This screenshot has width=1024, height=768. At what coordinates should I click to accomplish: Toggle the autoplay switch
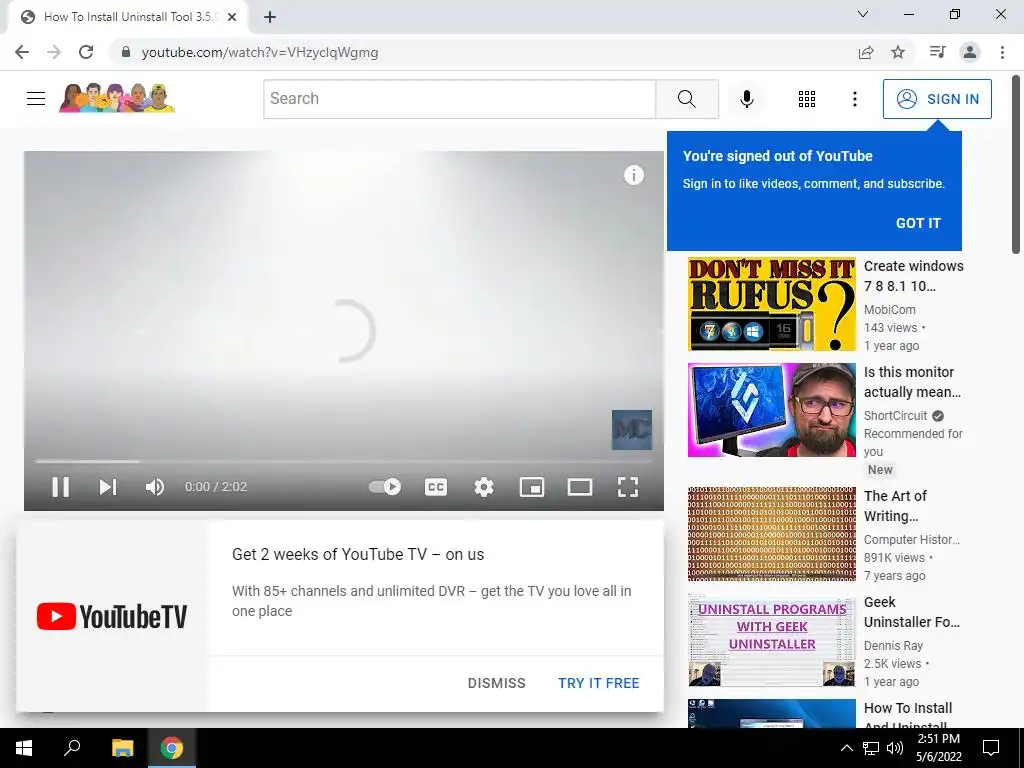coord(385,487)
